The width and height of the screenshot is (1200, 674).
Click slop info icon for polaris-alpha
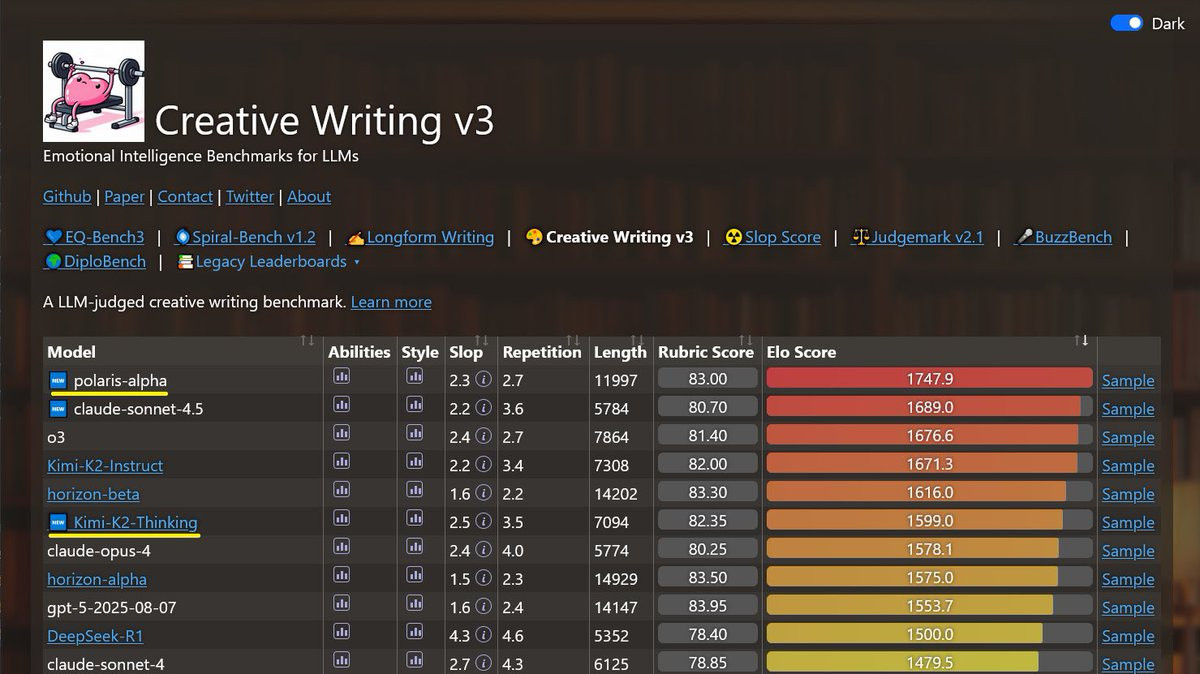tap(483, 380)
